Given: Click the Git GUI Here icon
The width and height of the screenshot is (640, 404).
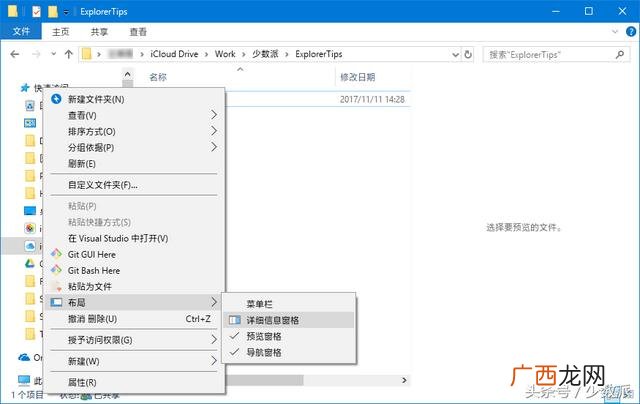Looking at the screenshot, I should tap(56, 254).
